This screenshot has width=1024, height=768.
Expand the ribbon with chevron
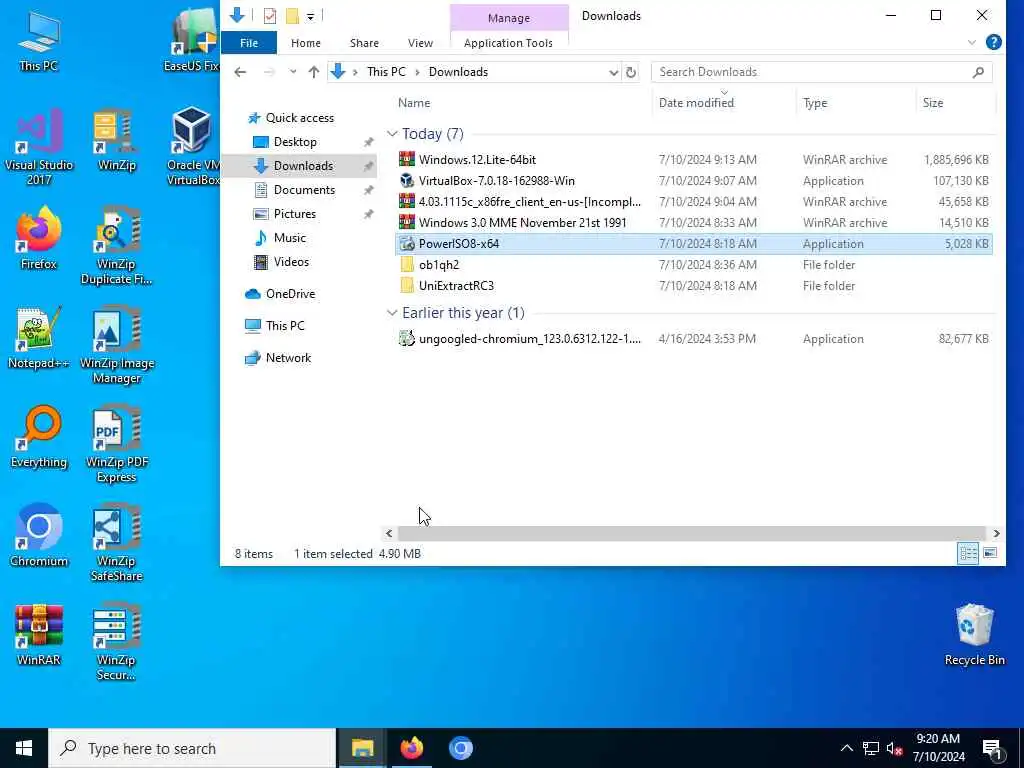(x=972, y=42)
